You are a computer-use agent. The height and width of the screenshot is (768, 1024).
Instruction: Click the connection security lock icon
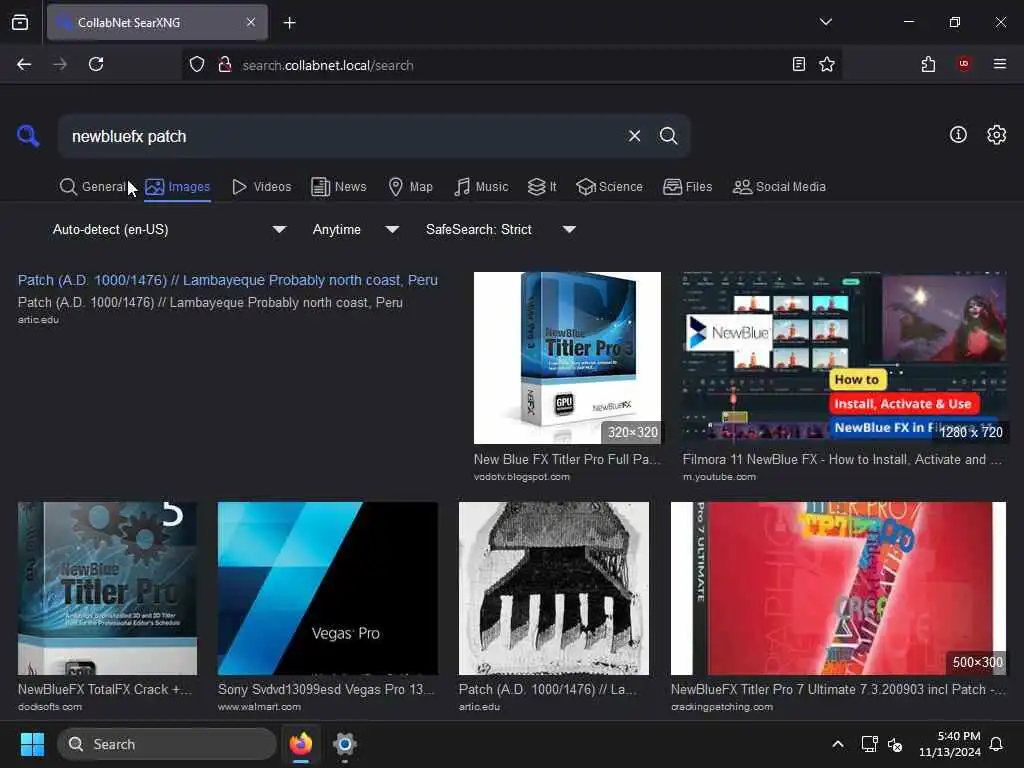point(225,65)
